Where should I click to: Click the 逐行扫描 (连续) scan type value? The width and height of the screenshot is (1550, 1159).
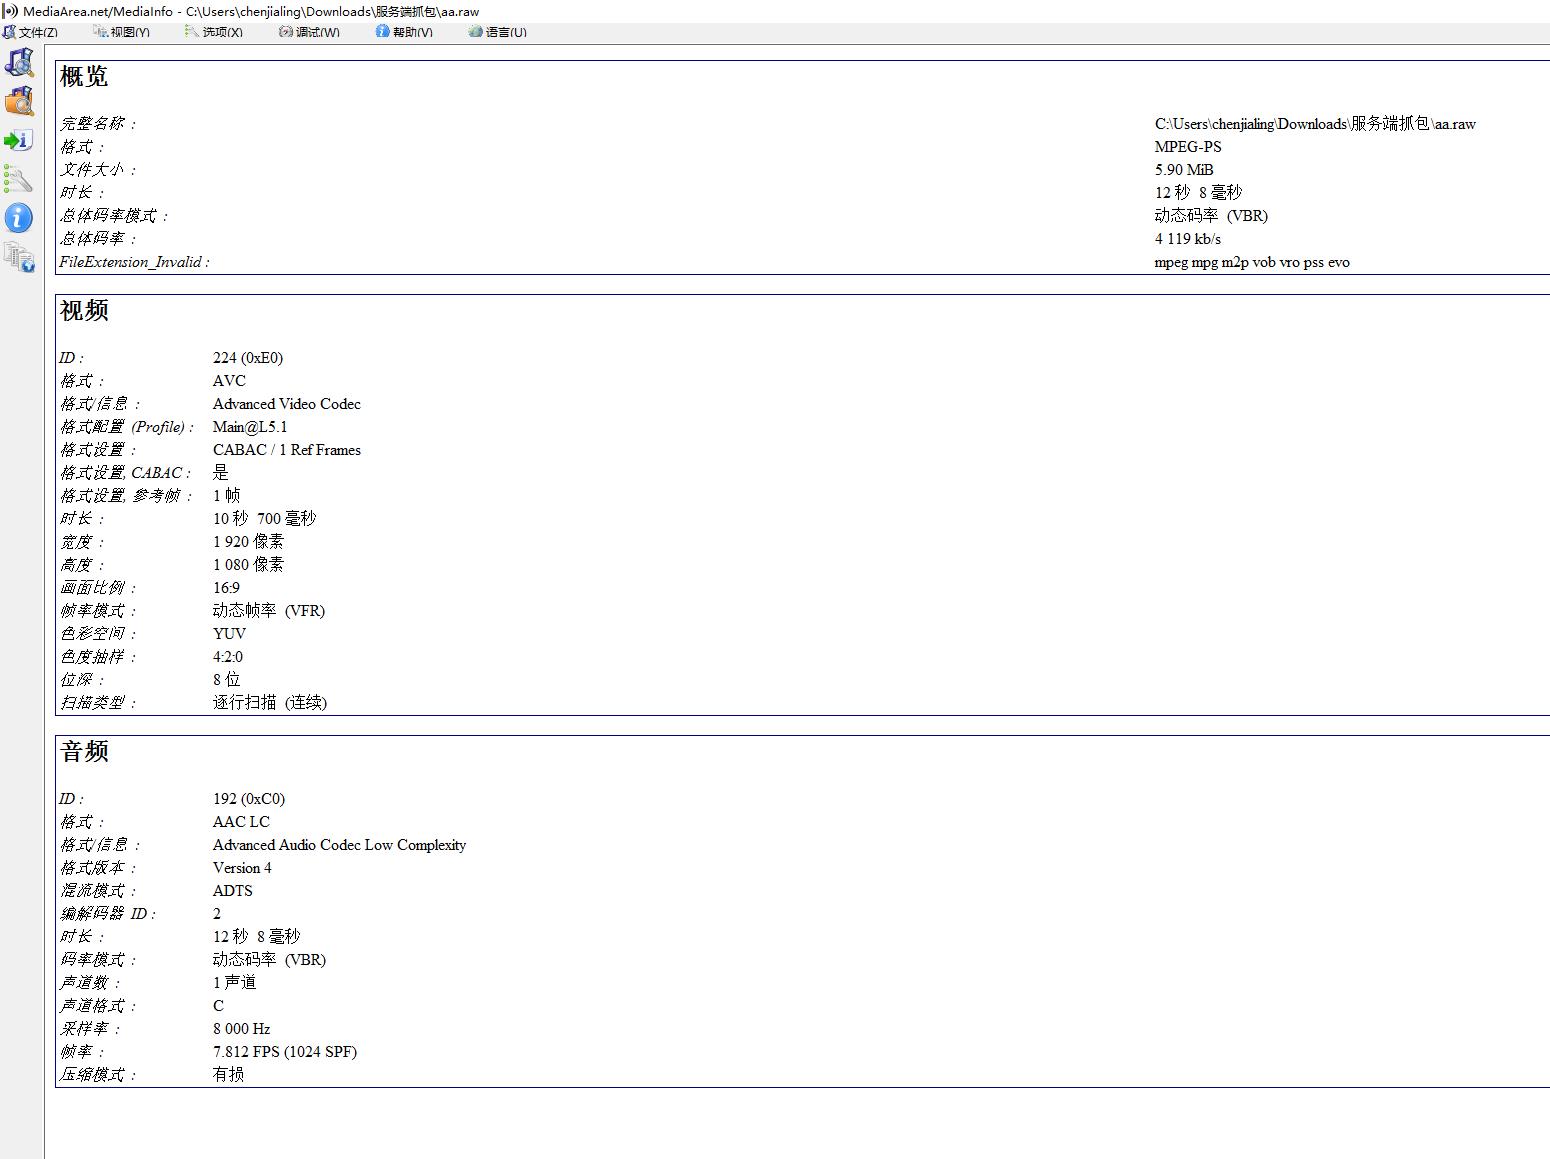tap(270, 703)
